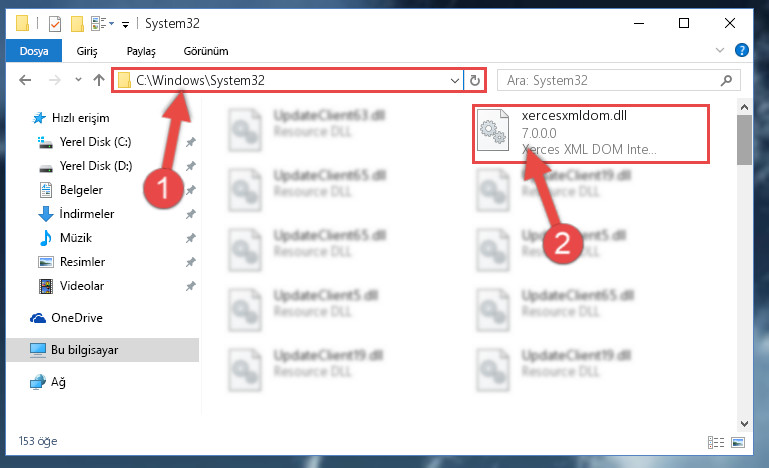The width and height of the screenshot is (769, 468).
Task: Click the Properties quick access icon
Action: [55, 24]
